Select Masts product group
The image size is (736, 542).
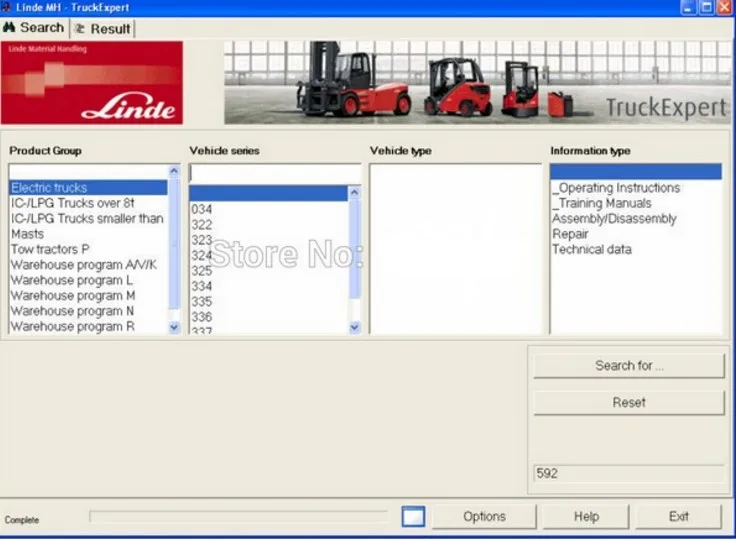coord(88,234)
